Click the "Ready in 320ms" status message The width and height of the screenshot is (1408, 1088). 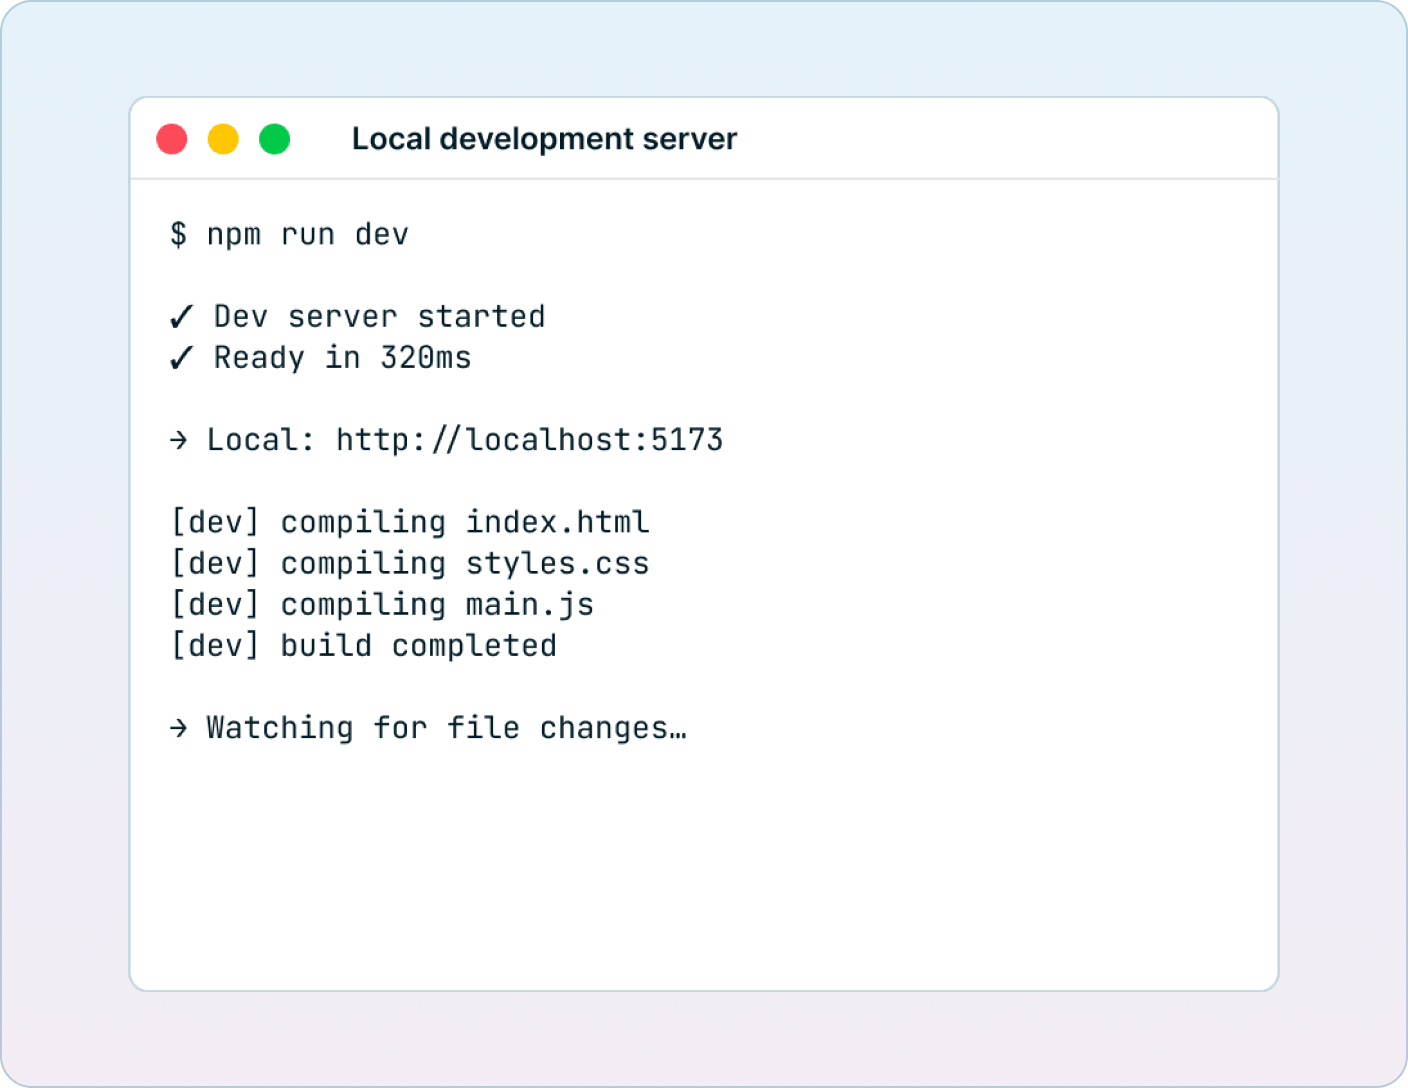pos(342,358)
